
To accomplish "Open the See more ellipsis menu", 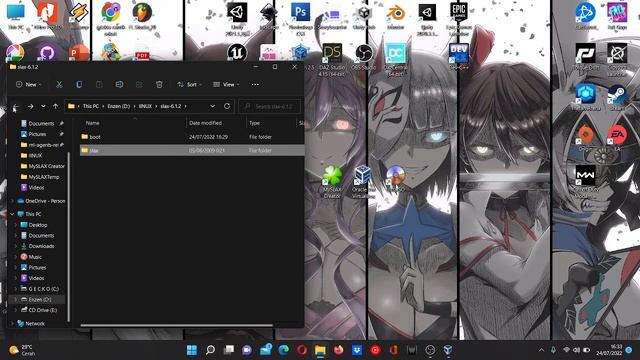I will (255, 84).
